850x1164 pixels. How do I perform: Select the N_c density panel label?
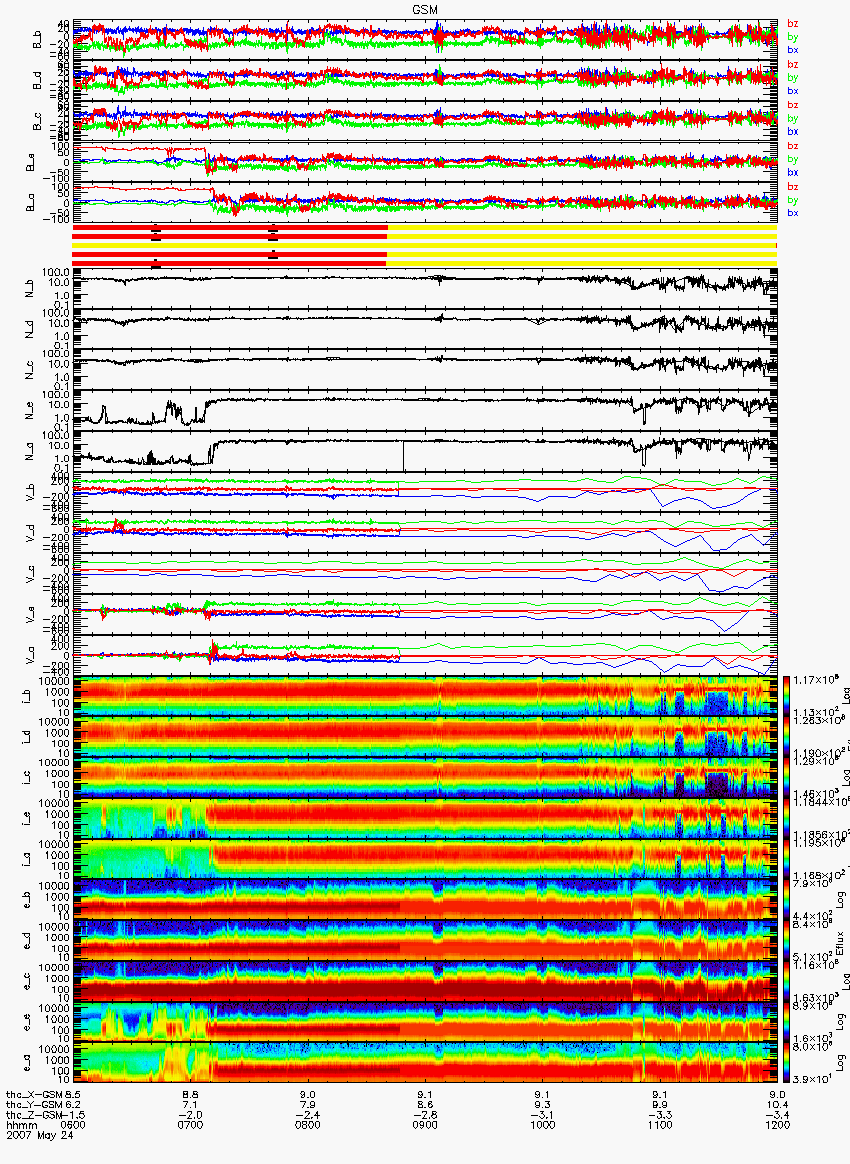pyautogui.click(x=31, y=370)
